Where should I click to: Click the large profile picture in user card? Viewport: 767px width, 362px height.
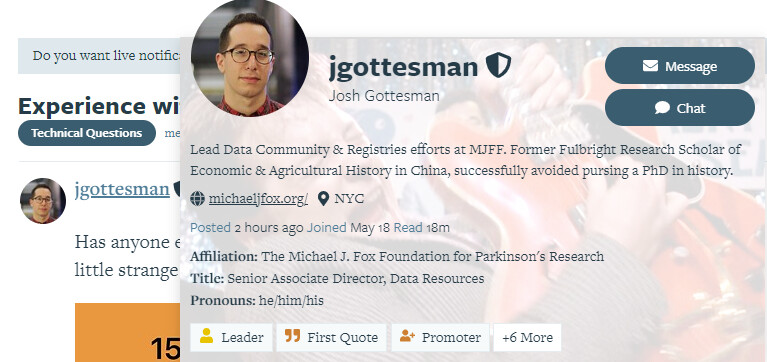click(x=249, y=59)
